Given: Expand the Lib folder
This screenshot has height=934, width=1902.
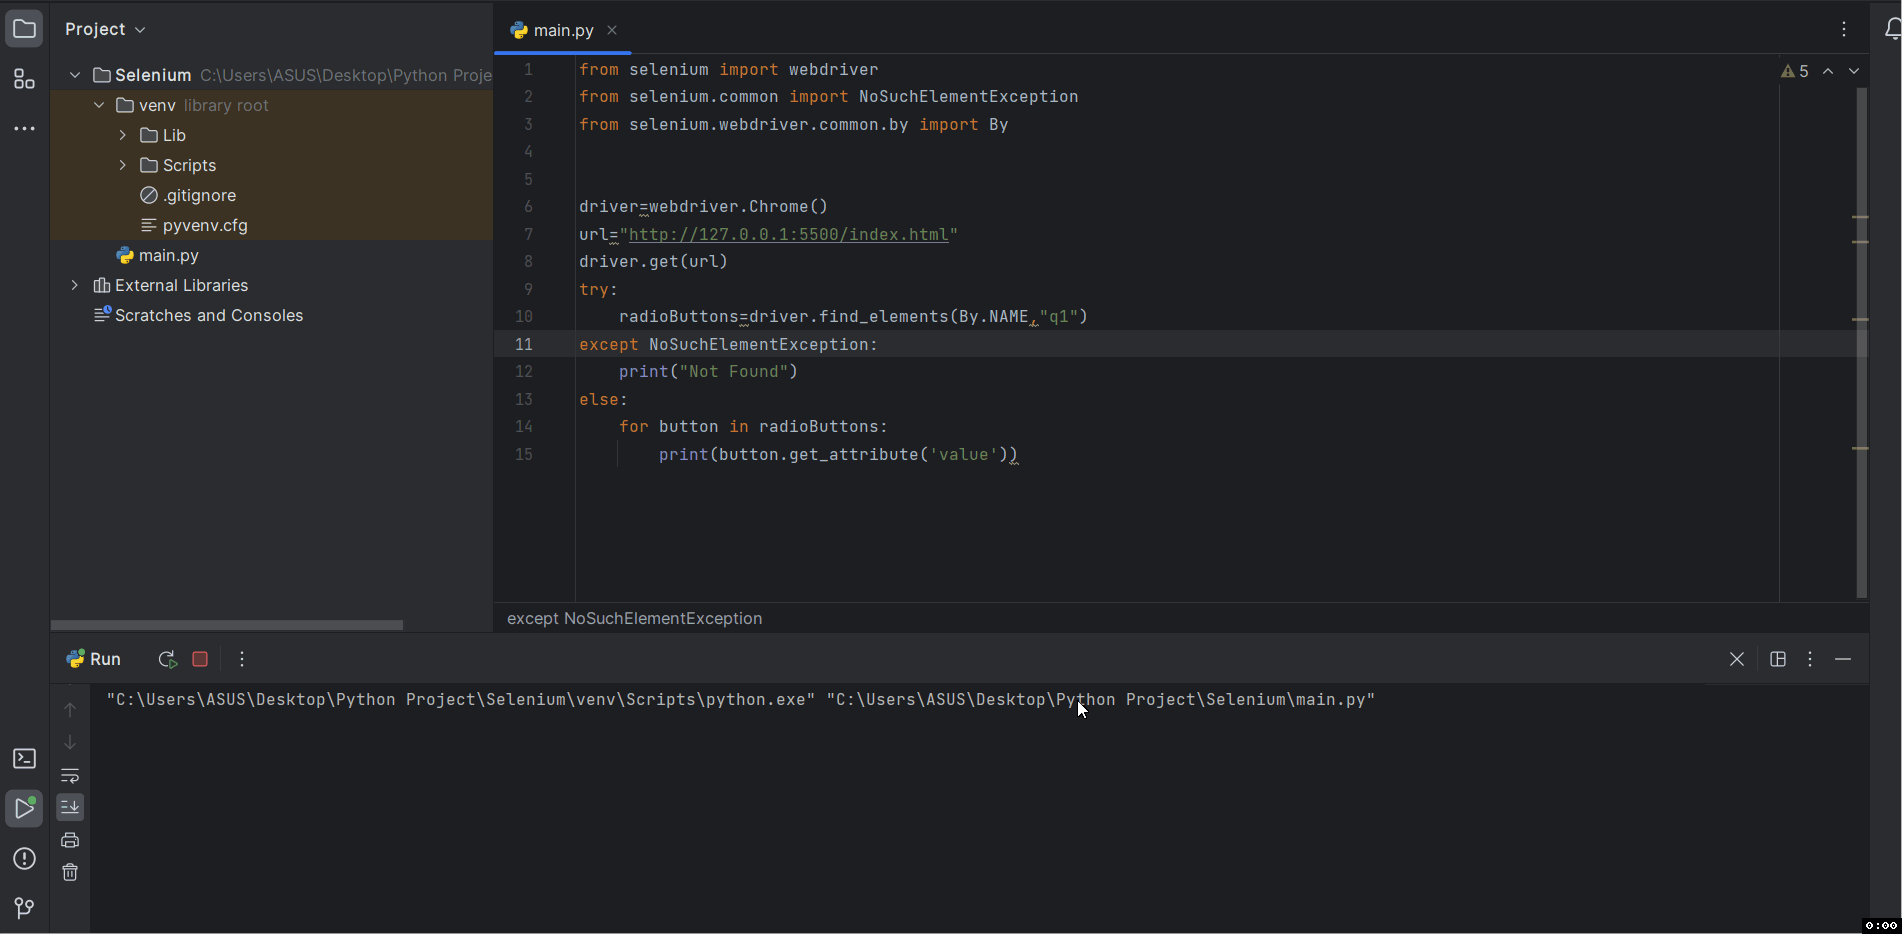Looking at the screenshot, I should (x=123, y=135).
